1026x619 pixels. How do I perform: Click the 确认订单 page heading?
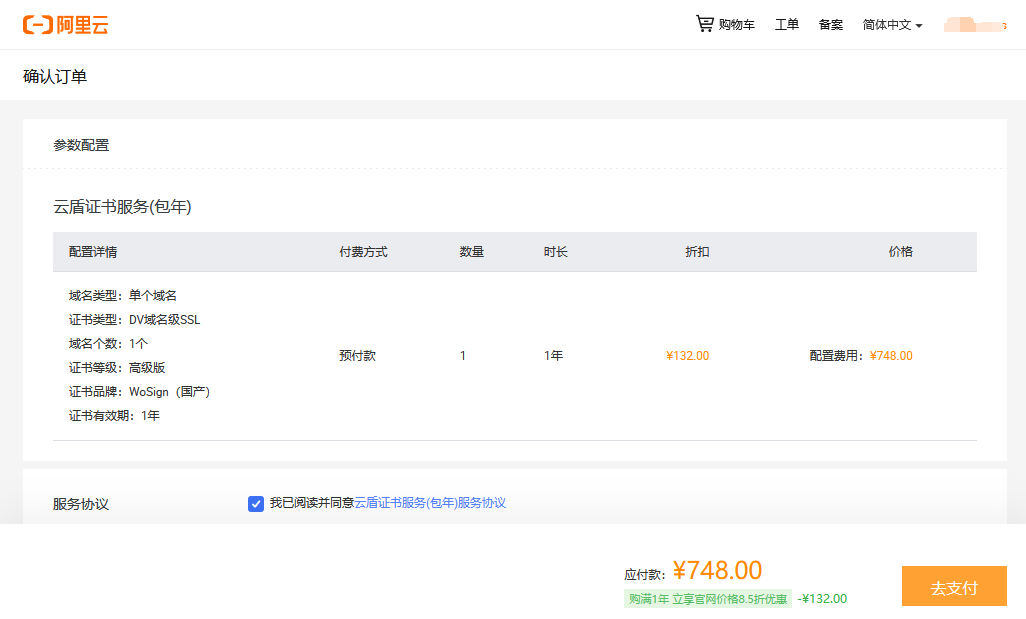[x=55, y=76]
